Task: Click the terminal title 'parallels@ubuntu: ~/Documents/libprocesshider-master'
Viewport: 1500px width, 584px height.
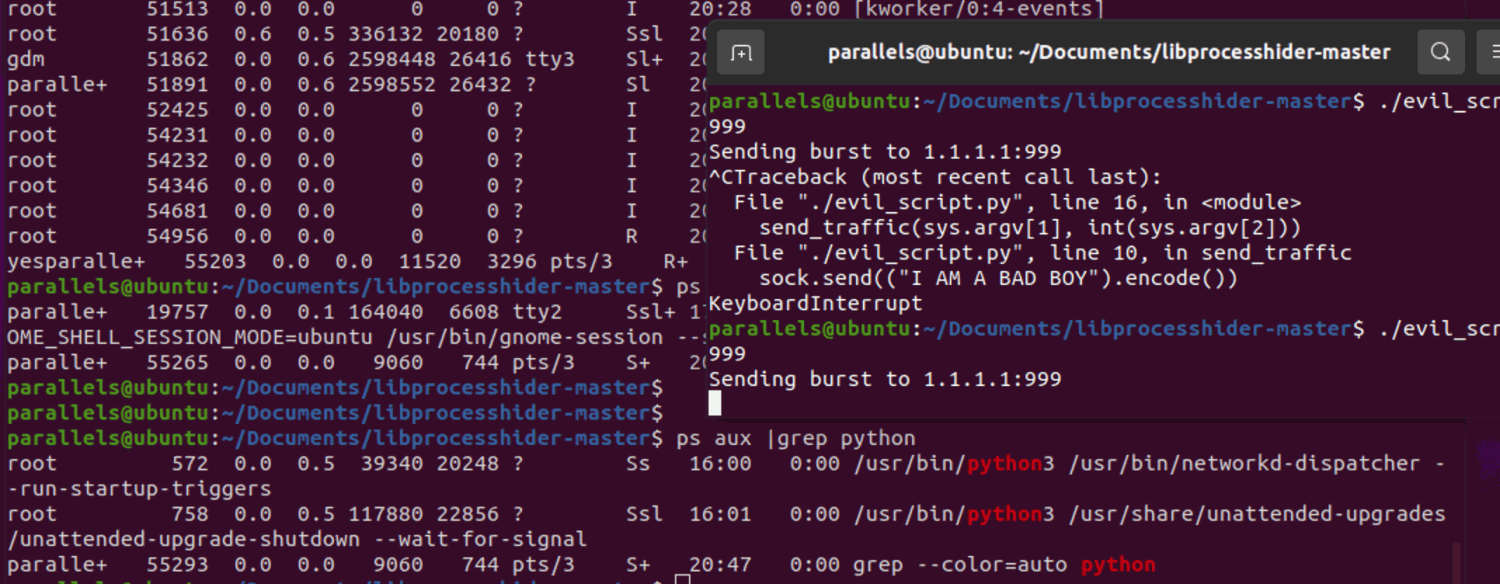Action: (x=1109, y=52)
